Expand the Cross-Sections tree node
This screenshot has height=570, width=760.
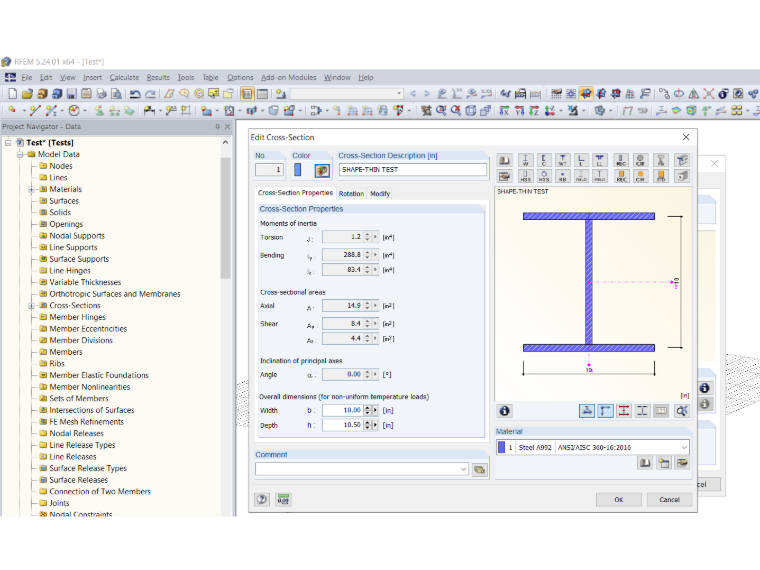pos(31,306)
